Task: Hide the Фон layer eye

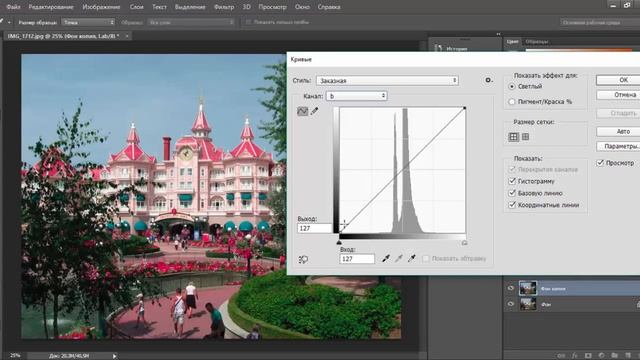Action: pos(511,304)
